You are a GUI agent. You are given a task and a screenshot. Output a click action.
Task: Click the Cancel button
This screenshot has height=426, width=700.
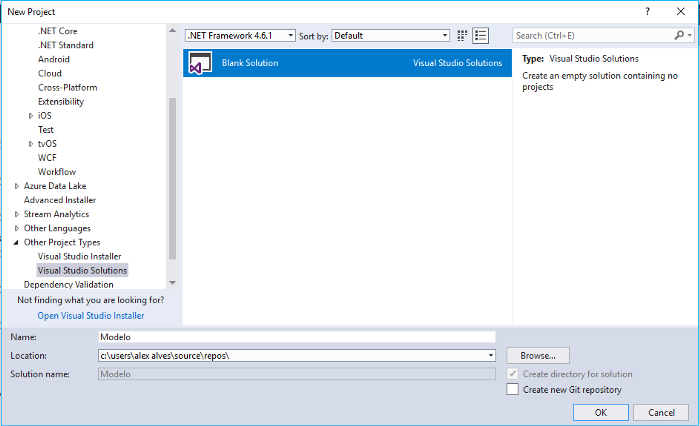click(x=661, y=413)
